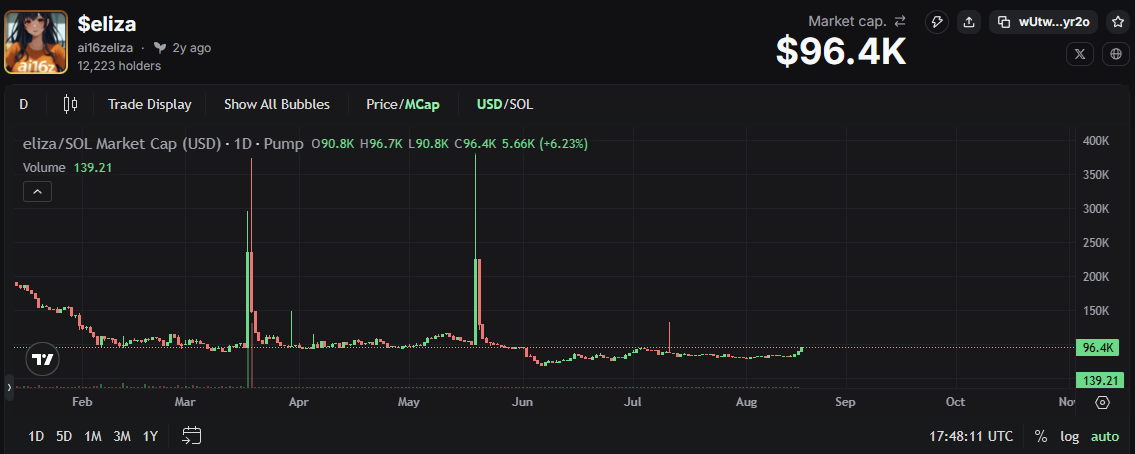The image size is (1135, 454).
Task: Click the TradingView logo icon
Action: click(43, 359)
